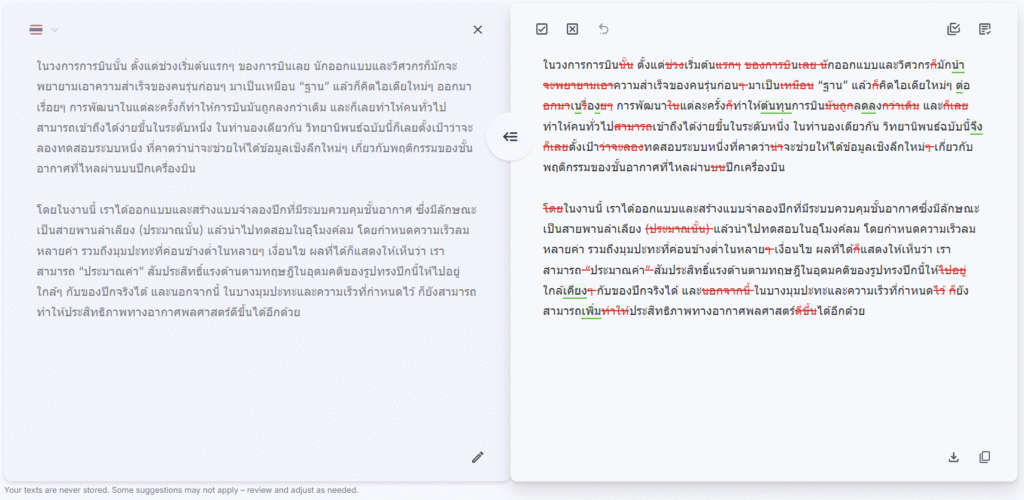The width and height of the screenshot is (1024, 500).
Task: Transfer result to source with the arrow button
Action: click(510, 136)
